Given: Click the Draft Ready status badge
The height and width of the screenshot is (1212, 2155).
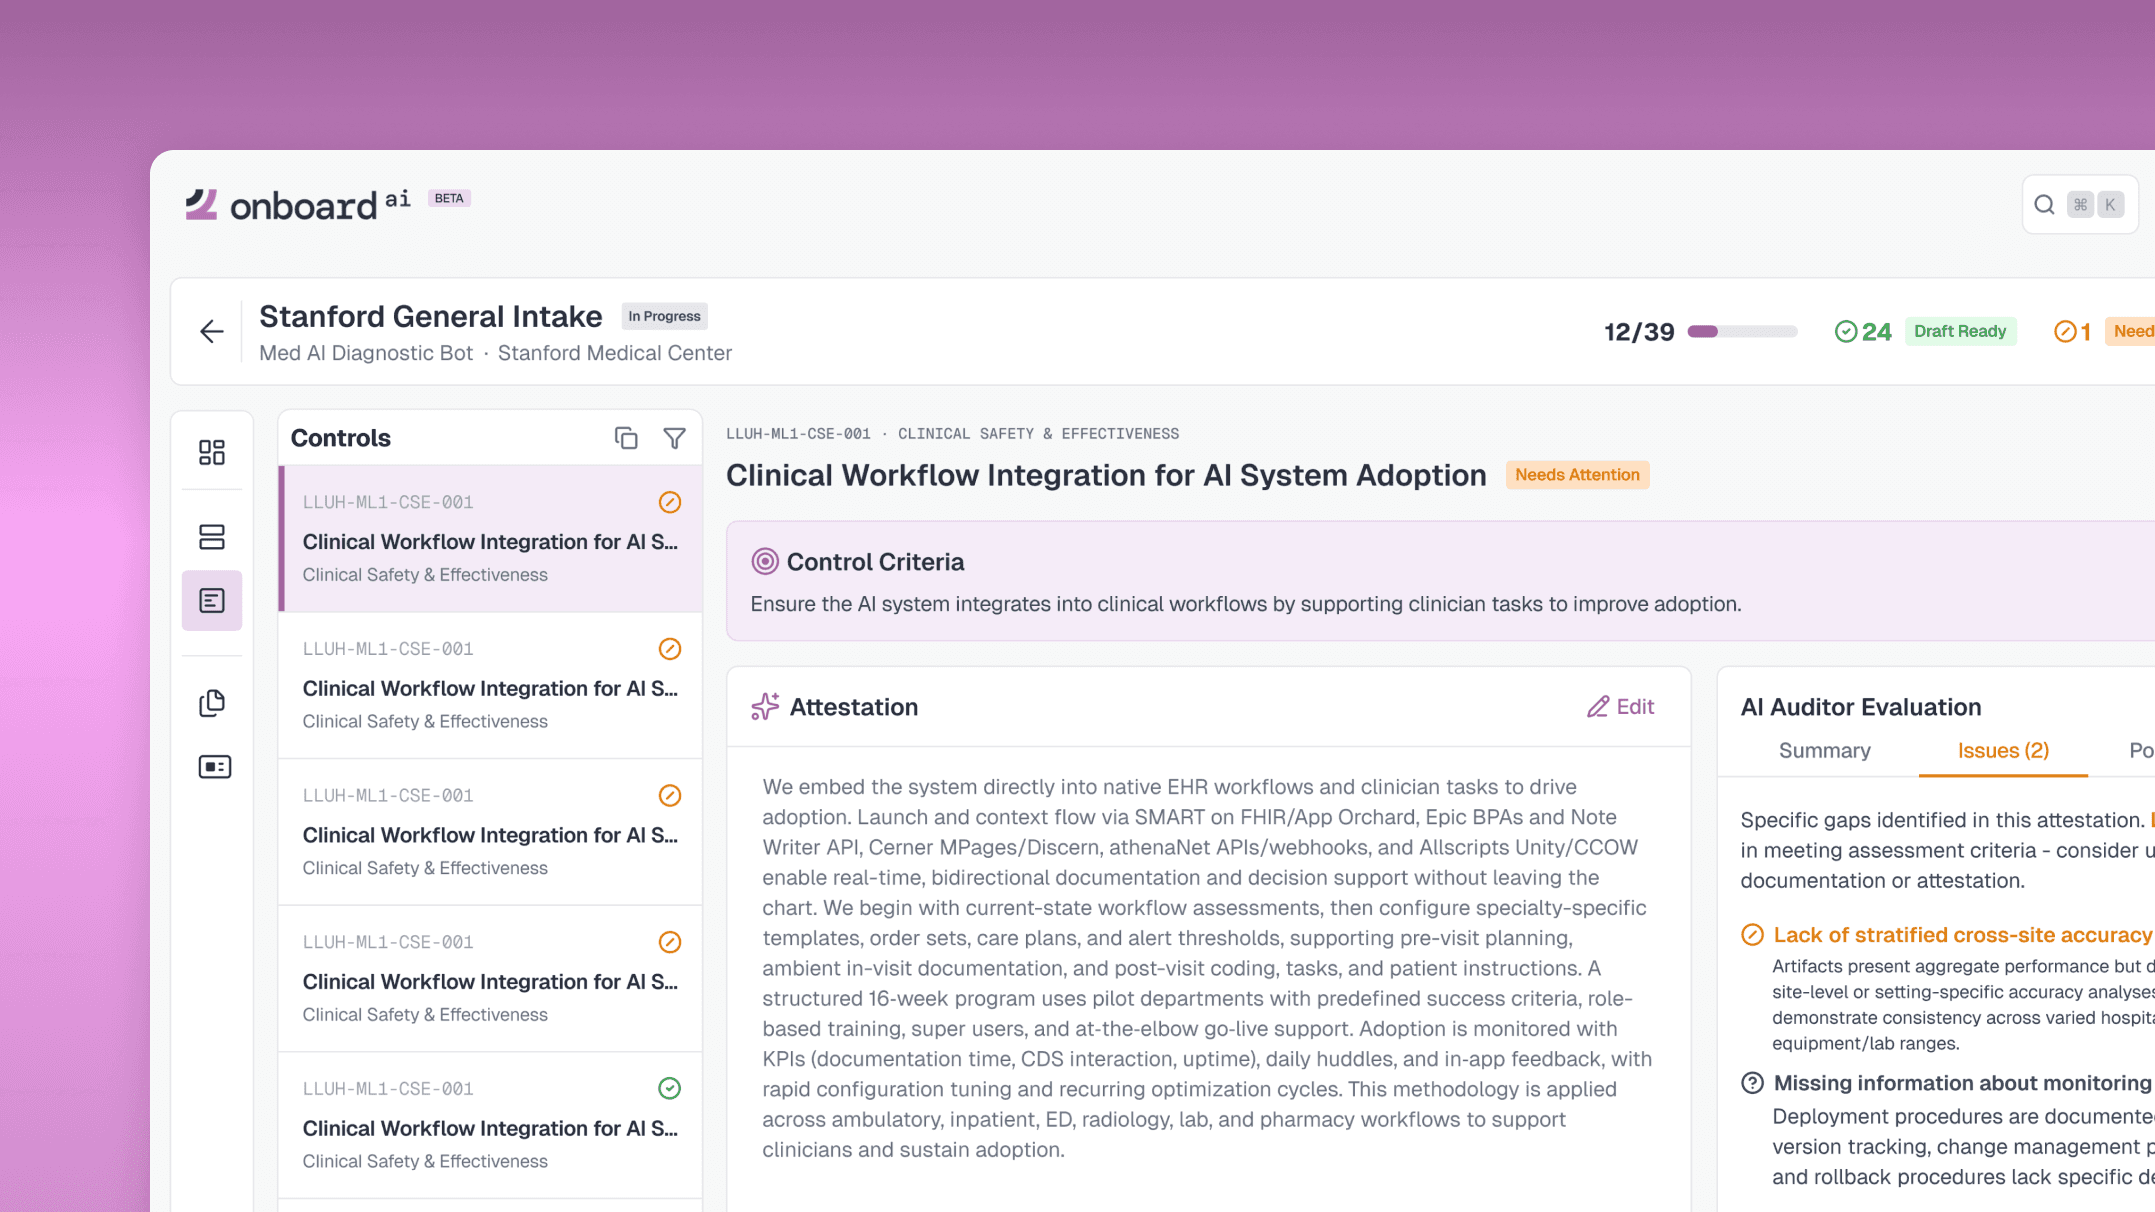Looking at the screenshot, I should [x=1959, y=332].
